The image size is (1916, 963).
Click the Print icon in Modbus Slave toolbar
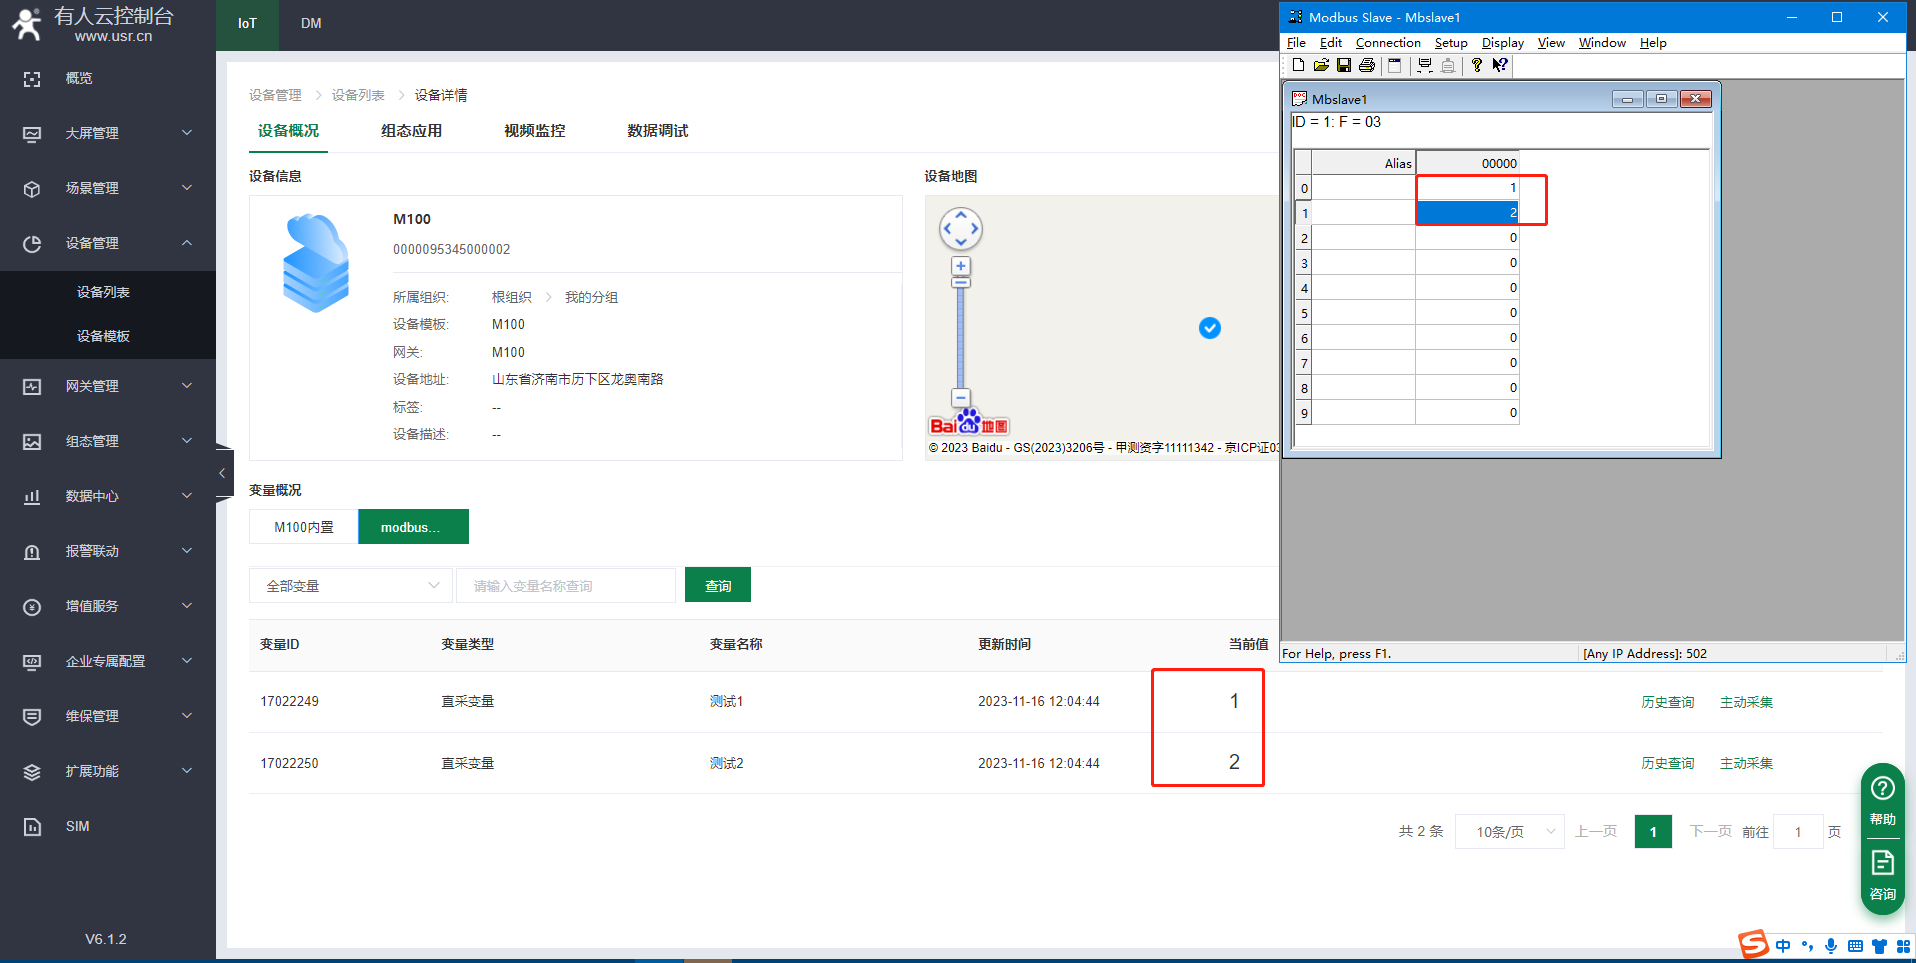pos(1367,66)
